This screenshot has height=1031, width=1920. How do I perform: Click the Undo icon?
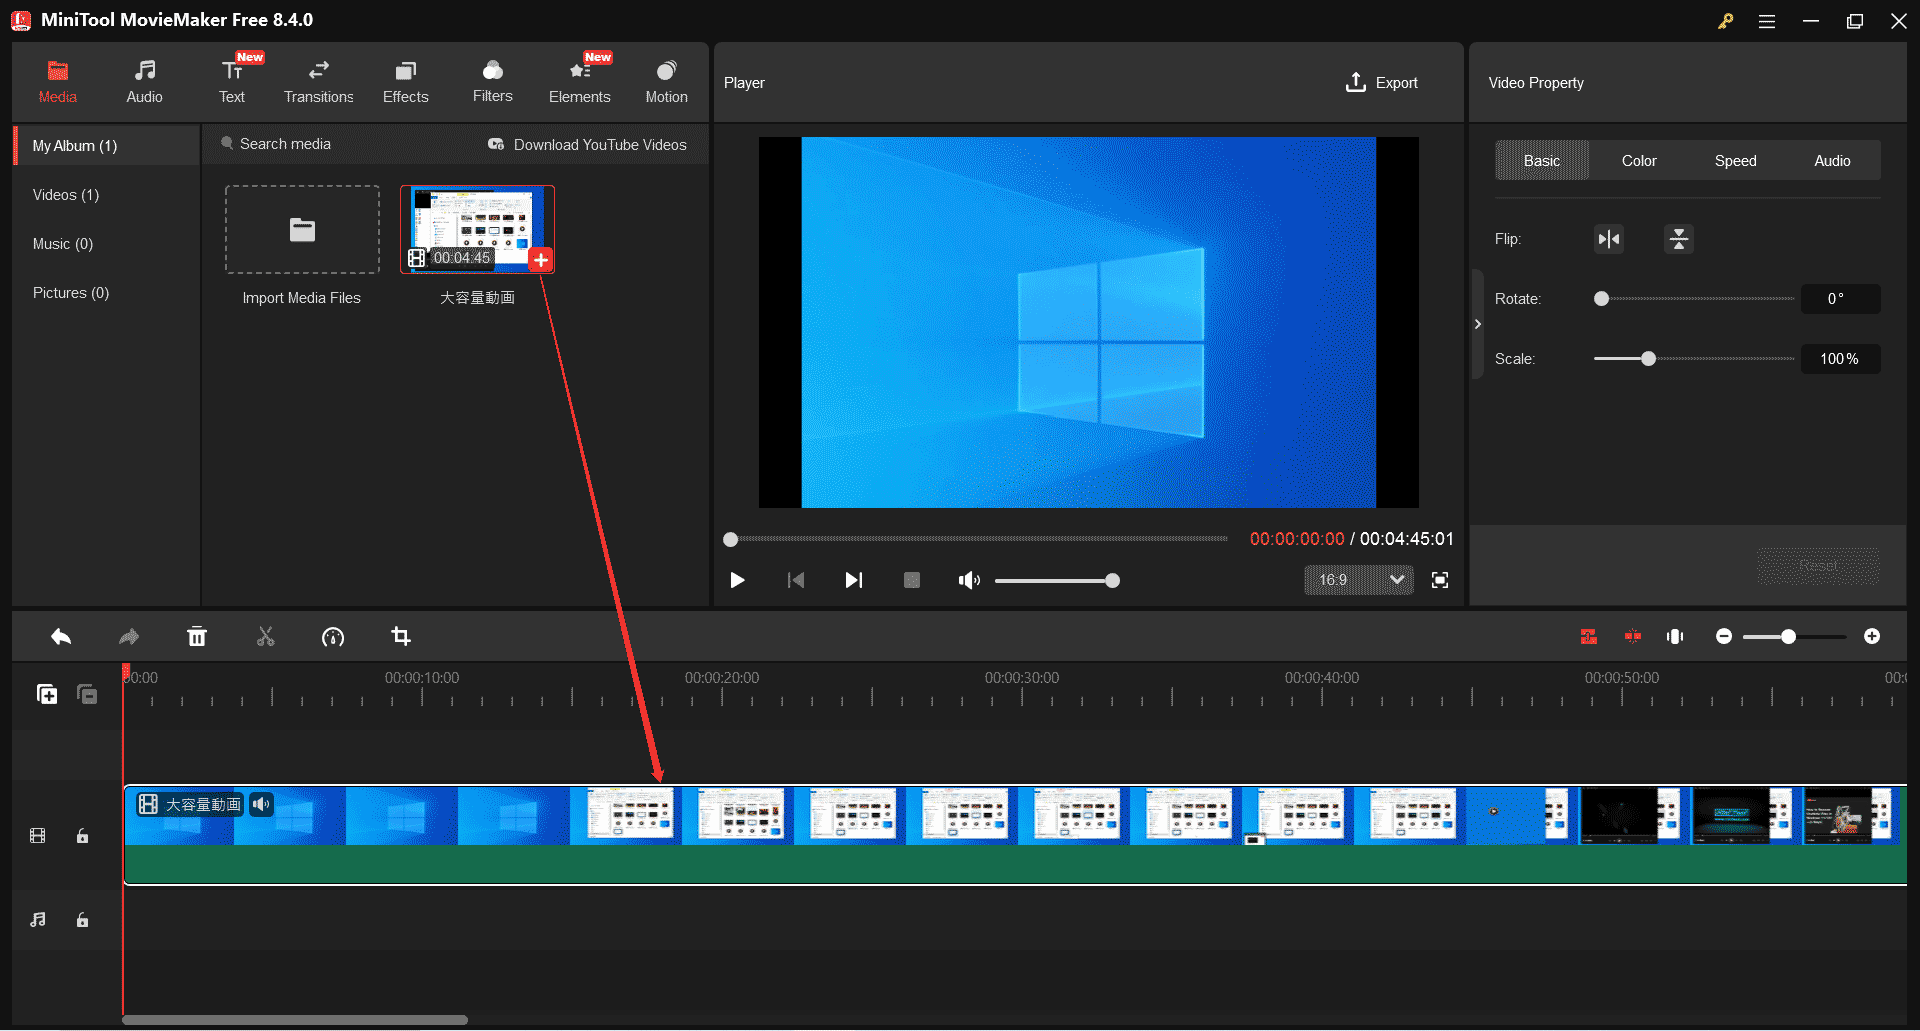point(60,636)
